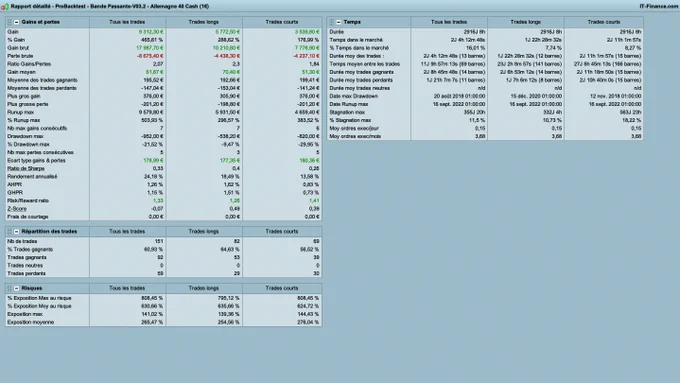This screenshot has height=383, width=680.
Task: Select the Date max Drawdown row label
Action: tap(353, 96)
